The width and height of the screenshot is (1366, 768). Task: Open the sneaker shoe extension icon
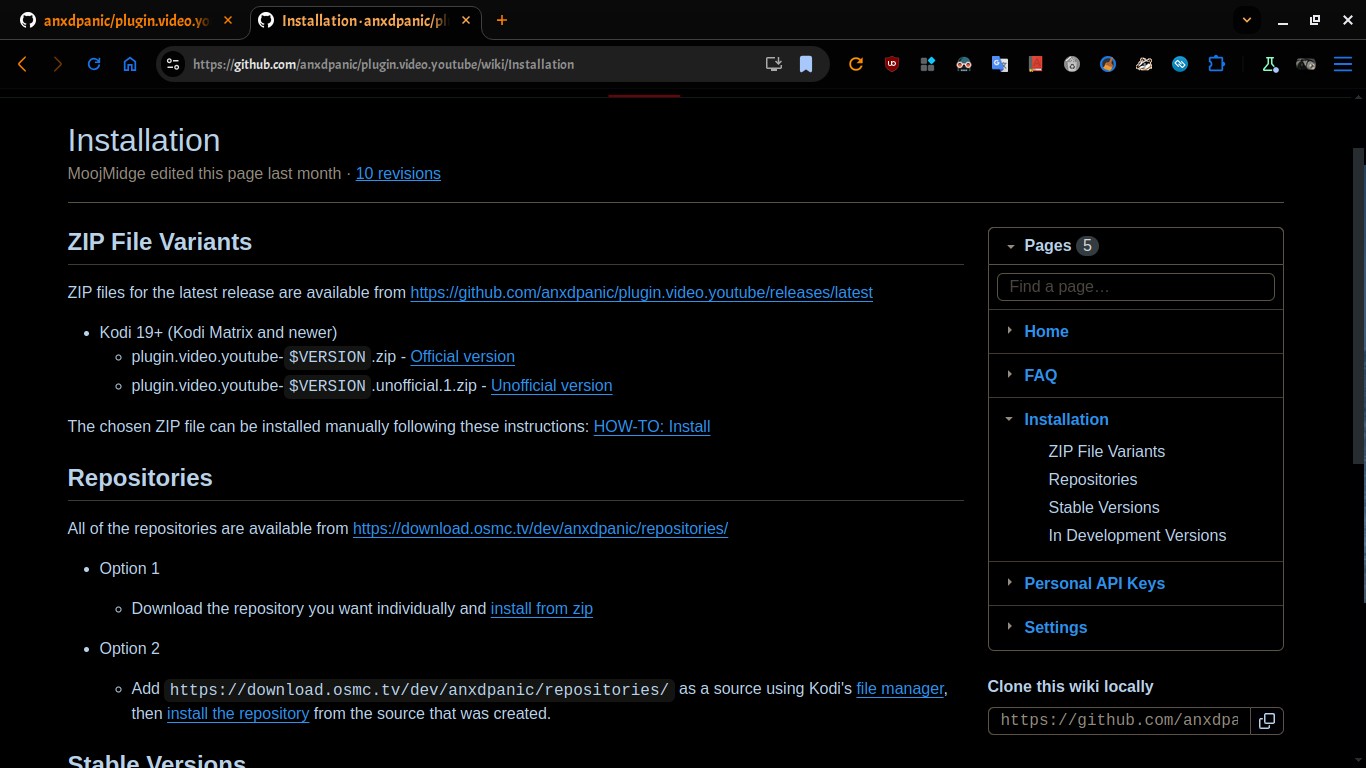pos(1144,64)
